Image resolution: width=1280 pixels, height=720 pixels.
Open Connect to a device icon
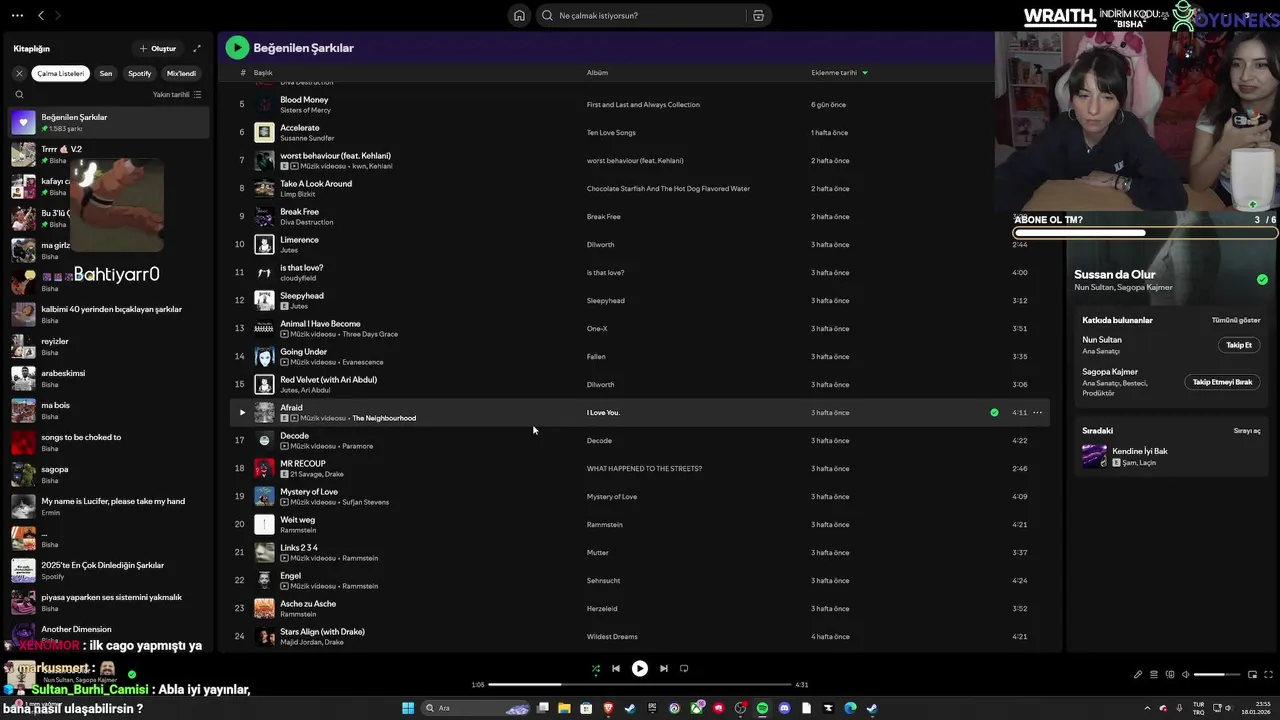[1170, 675]
